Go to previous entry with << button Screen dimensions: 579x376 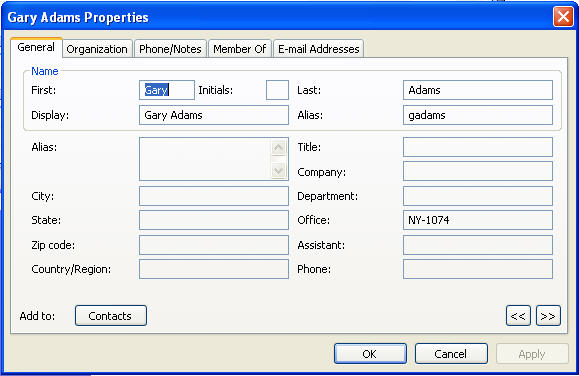pos(518,316)
